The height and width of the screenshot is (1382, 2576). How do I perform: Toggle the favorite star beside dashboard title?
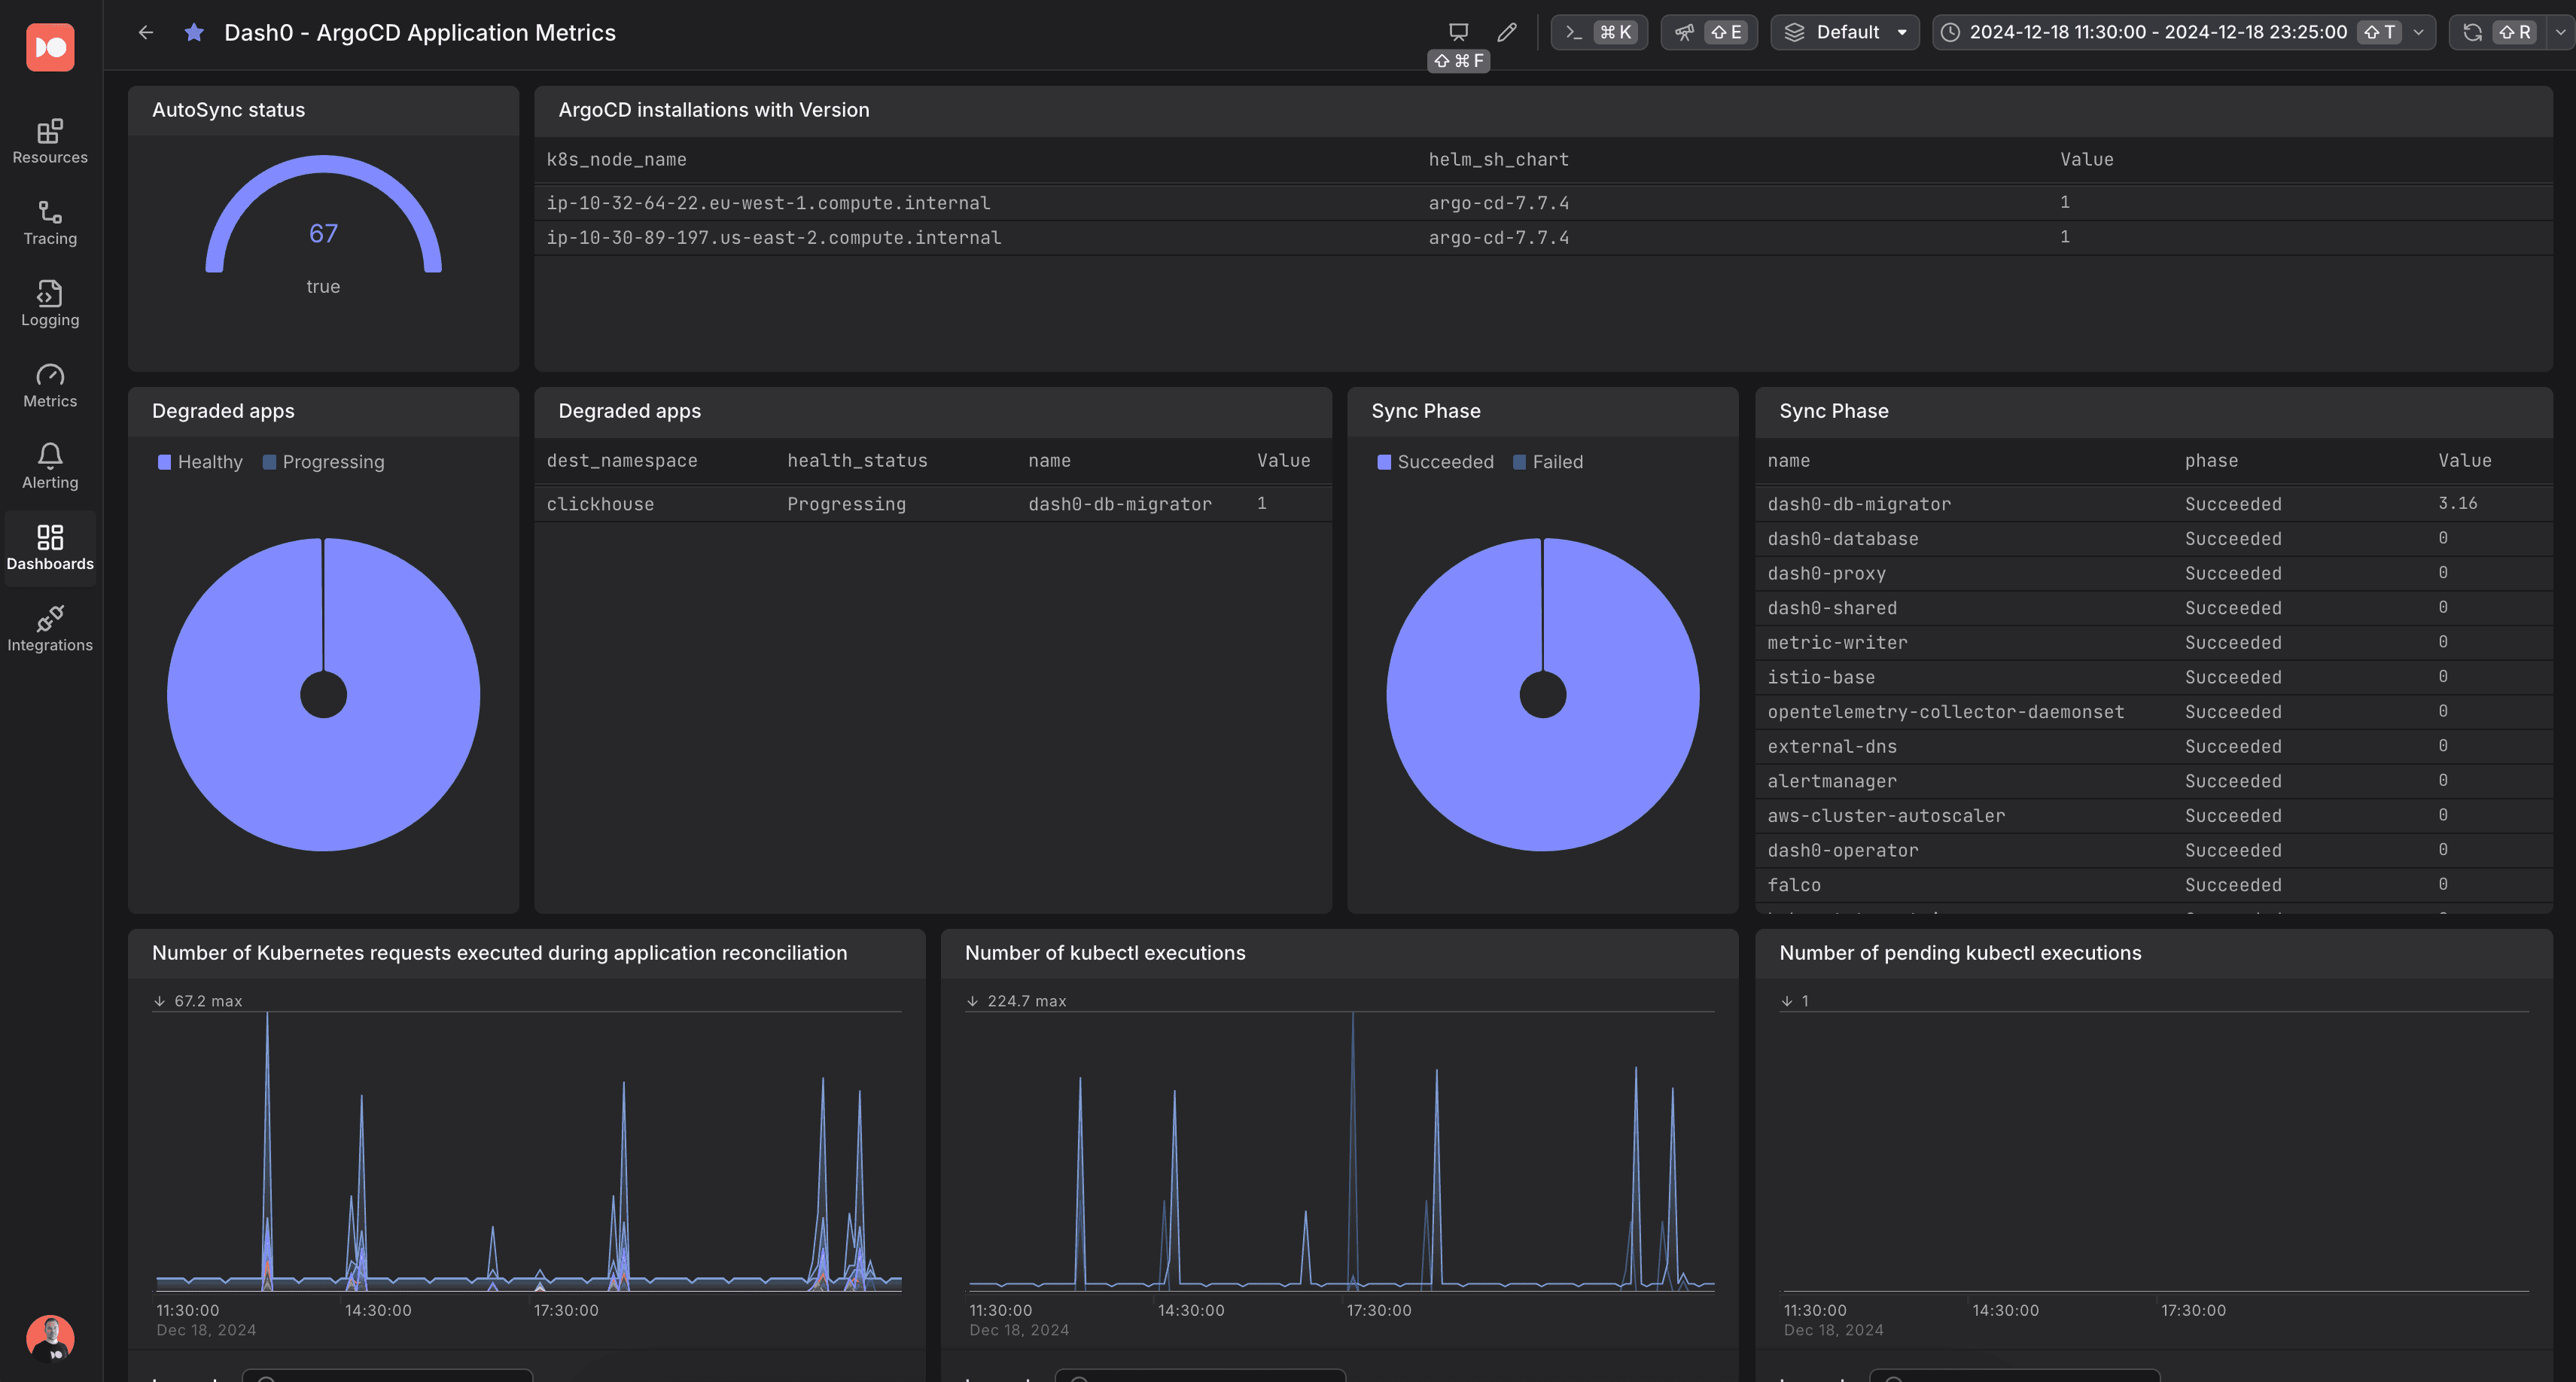click(x=194, y=32)
